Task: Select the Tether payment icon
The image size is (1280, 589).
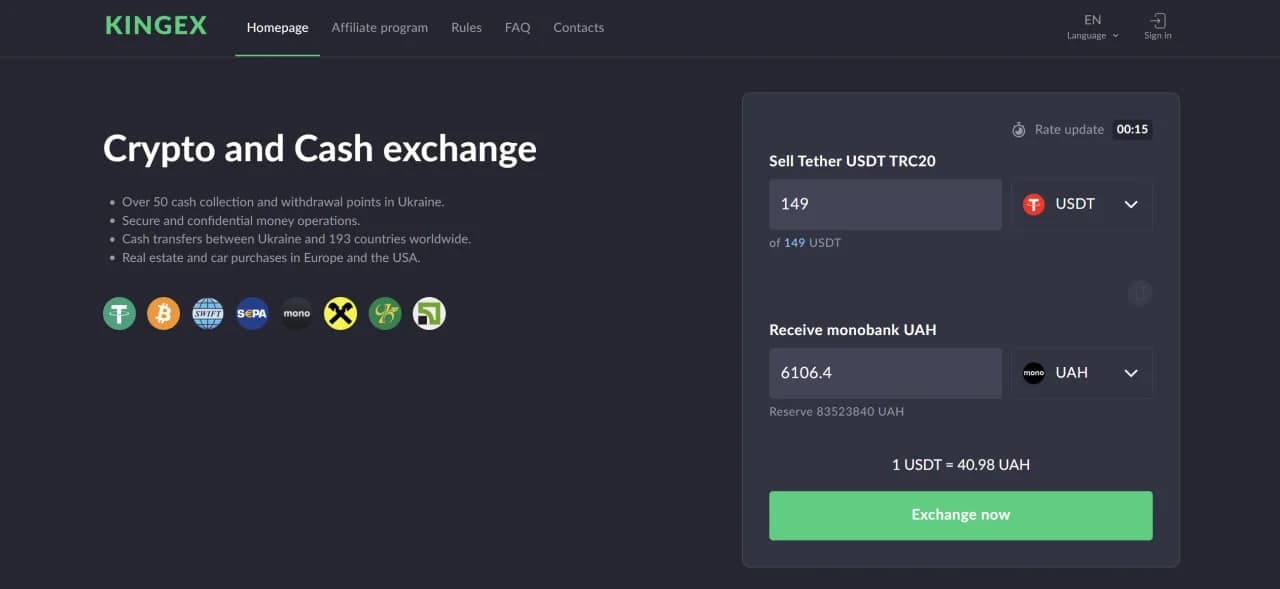Action: [x=119, y=313]
